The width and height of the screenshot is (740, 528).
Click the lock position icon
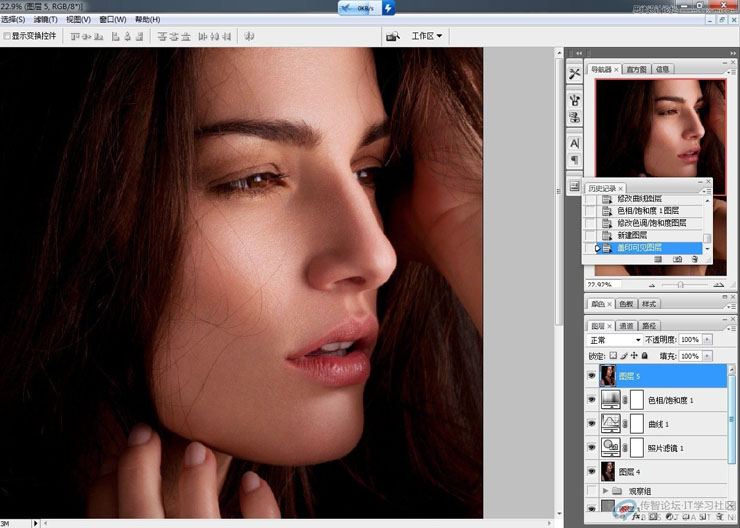point(634,356)
